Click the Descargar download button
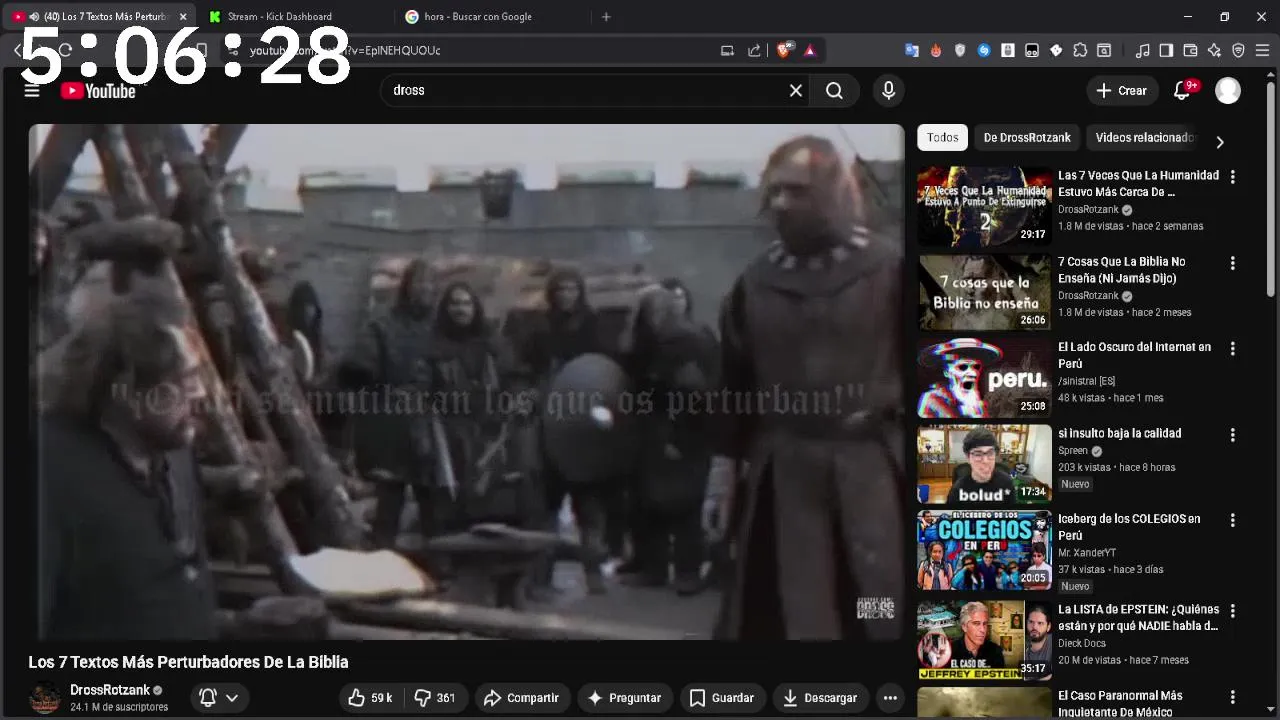Viewport: 1280px width, 720px height. [819, 698]
